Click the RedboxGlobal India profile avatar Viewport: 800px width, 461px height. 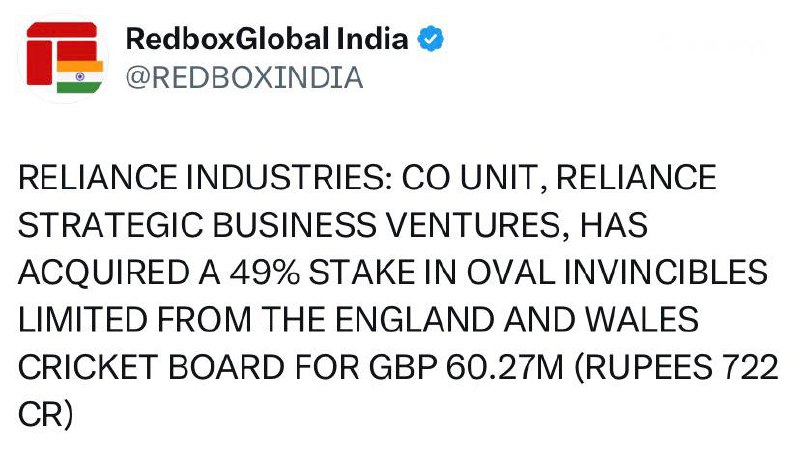[x=64, y=57]
